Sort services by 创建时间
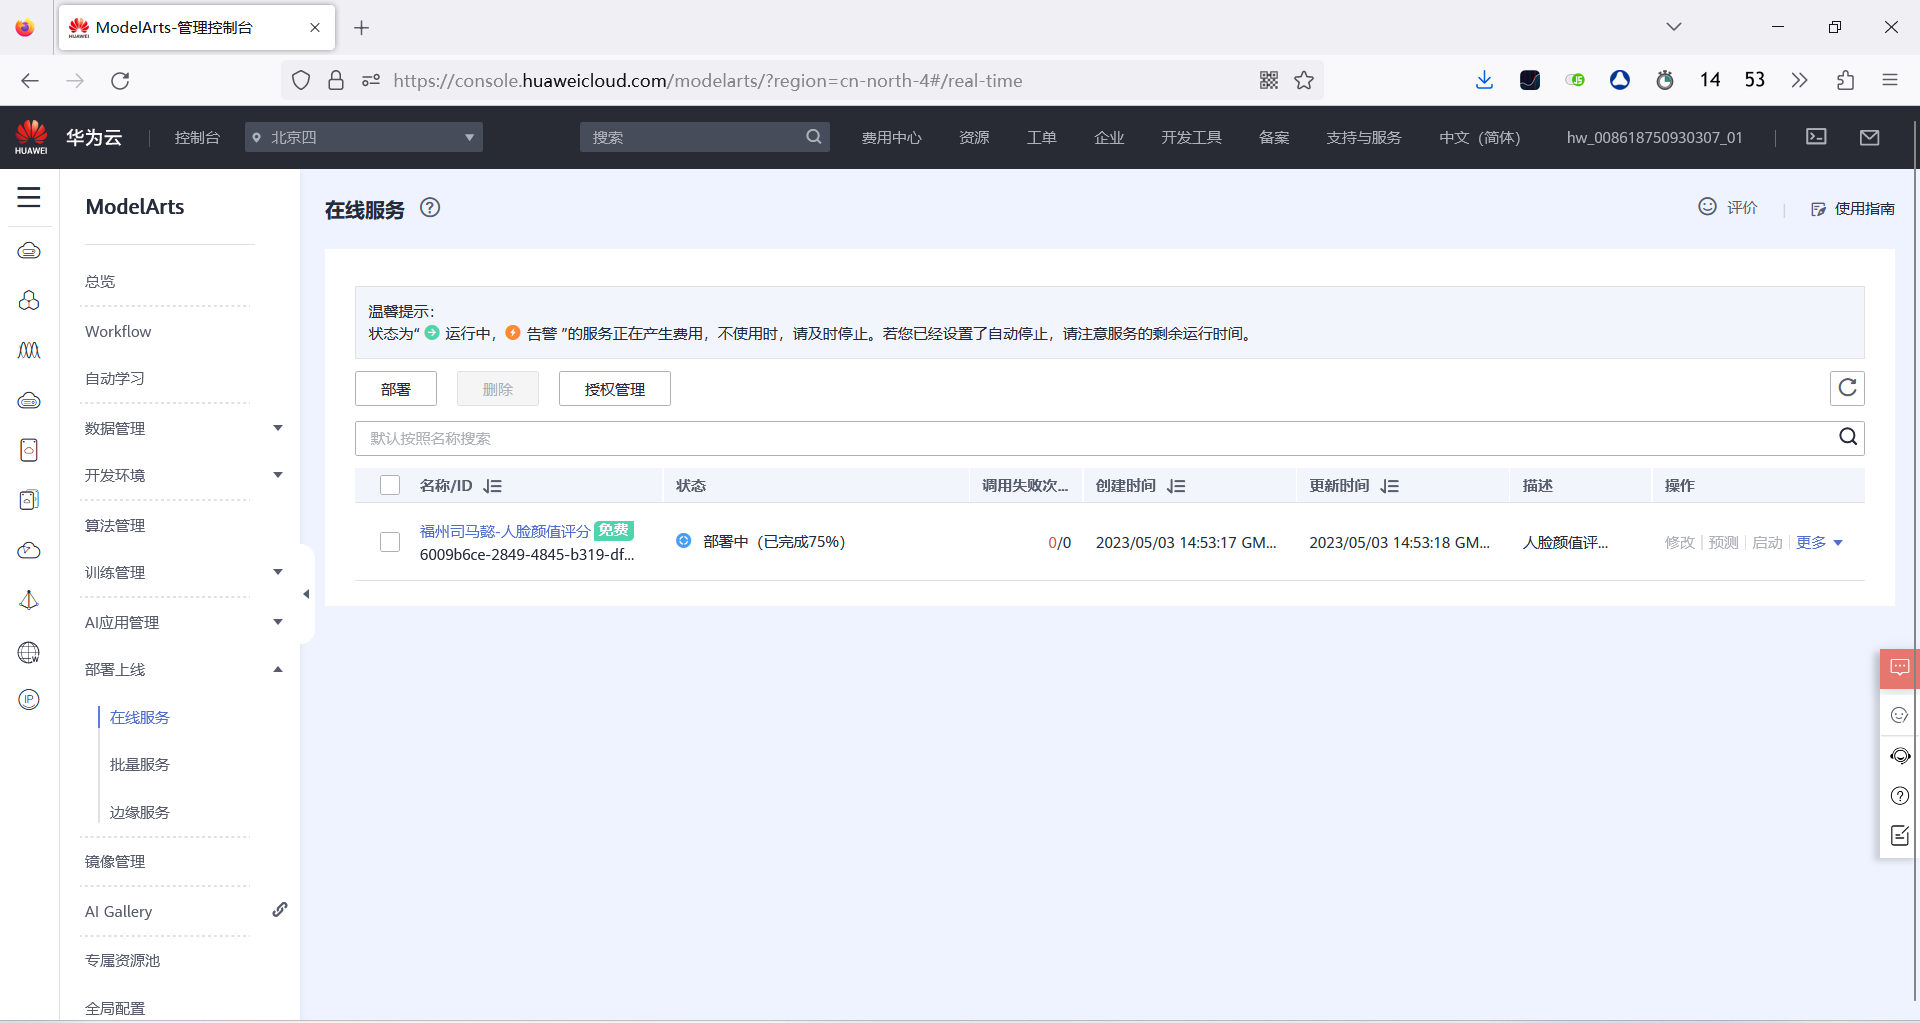The height and width of the screenshot is (1023, 1920). (1176, 486)
